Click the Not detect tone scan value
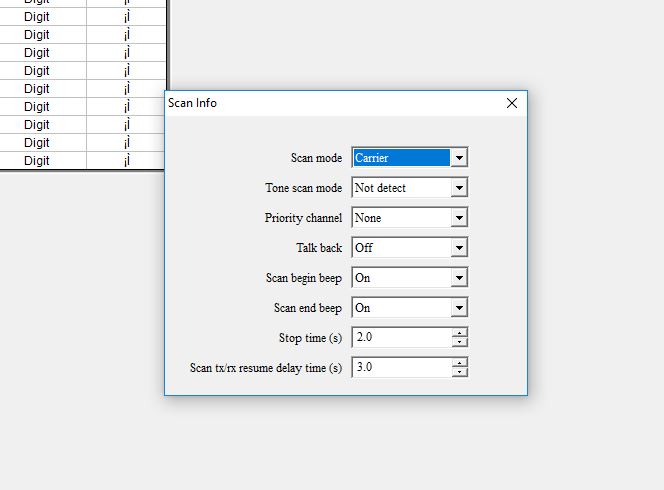The width and height of the screenshot is (664, 490). [380, 188]
